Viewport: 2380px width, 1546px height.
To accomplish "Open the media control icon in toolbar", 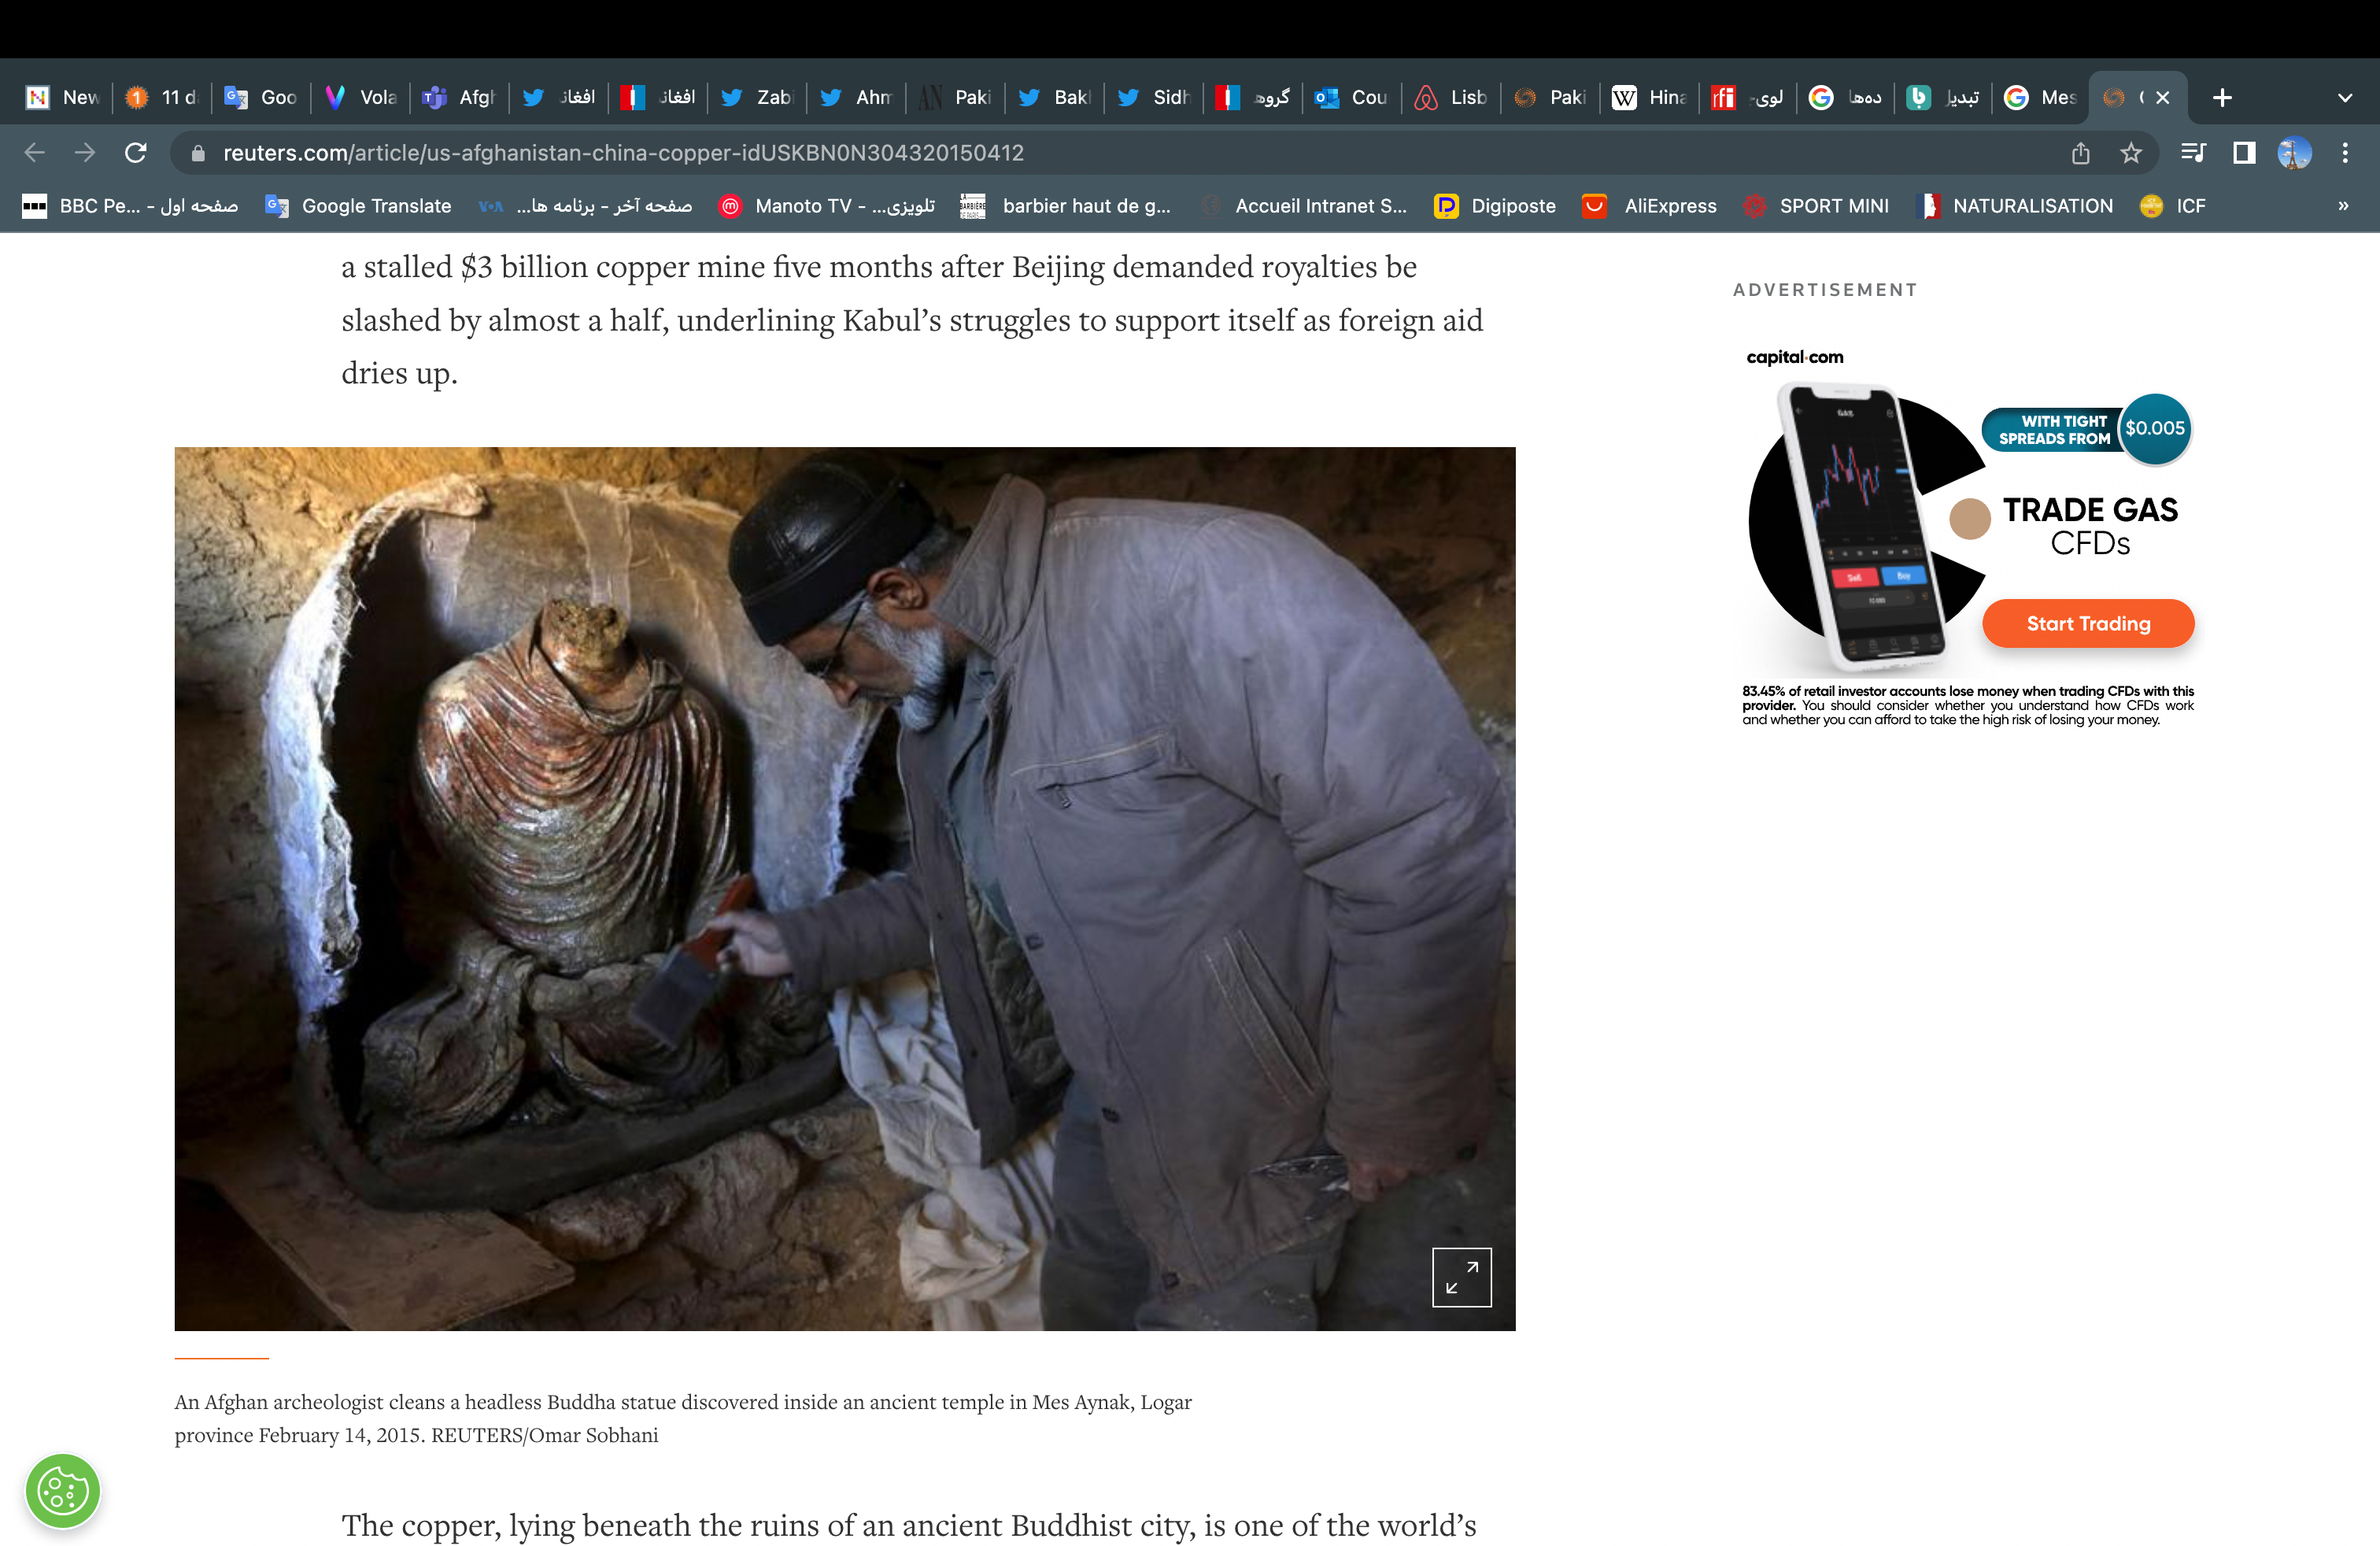I will tap(2193, 153).
